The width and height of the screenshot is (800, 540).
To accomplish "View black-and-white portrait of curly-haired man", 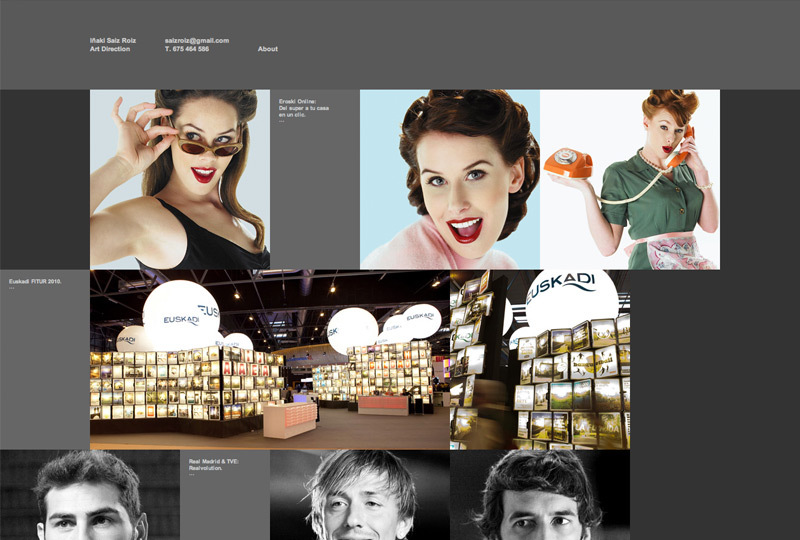I will point(540,495).
